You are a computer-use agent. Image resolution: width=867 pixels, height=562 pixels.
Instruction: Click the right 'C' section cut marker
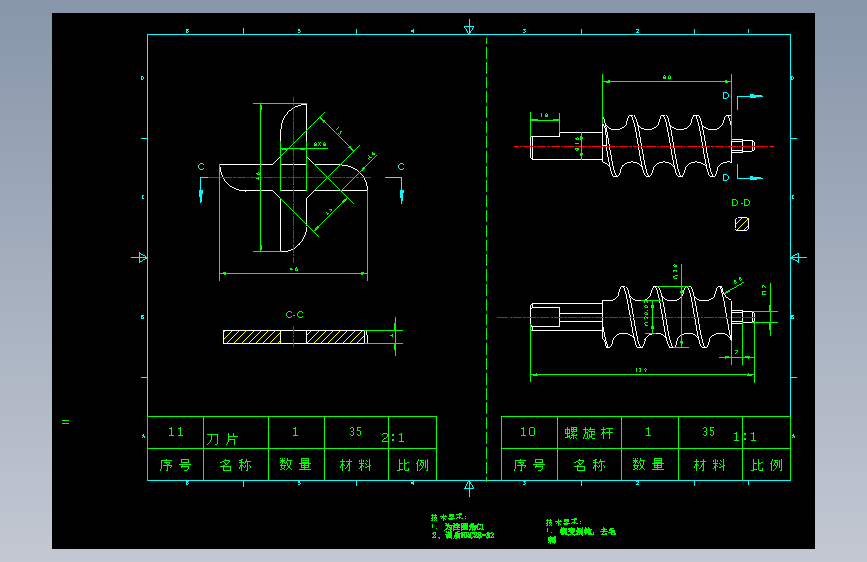pyautogui.click(x=401, y=166)
